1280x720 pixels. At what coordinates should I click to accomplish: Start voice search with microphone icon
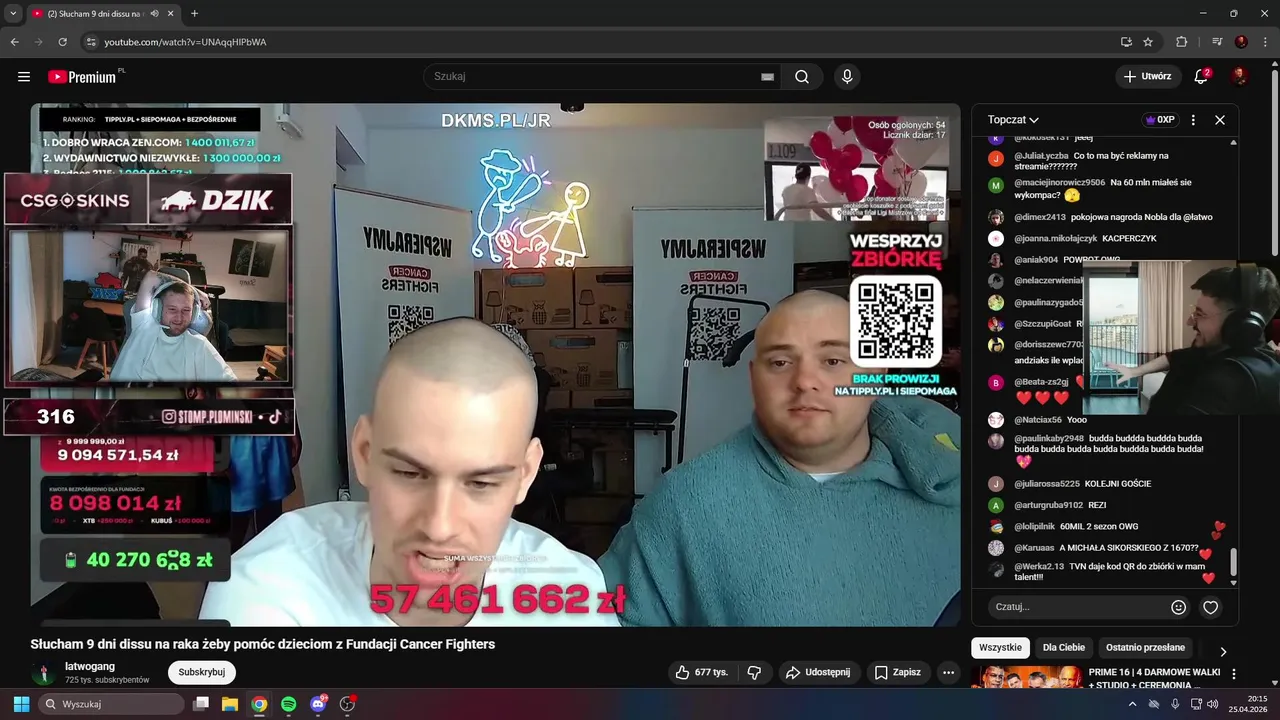tap(847, 77)
